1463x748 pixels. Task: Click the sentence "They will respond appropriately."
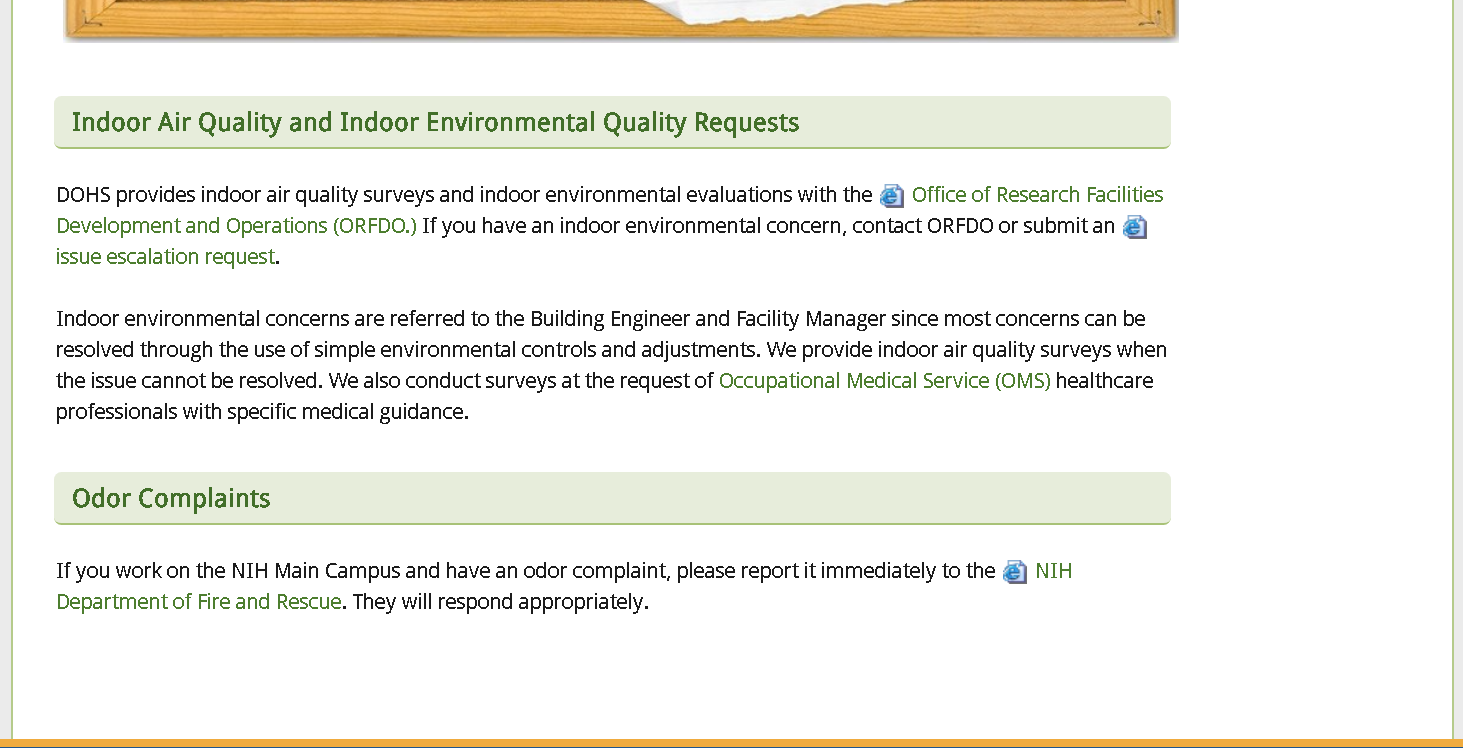tap(500, 602)
